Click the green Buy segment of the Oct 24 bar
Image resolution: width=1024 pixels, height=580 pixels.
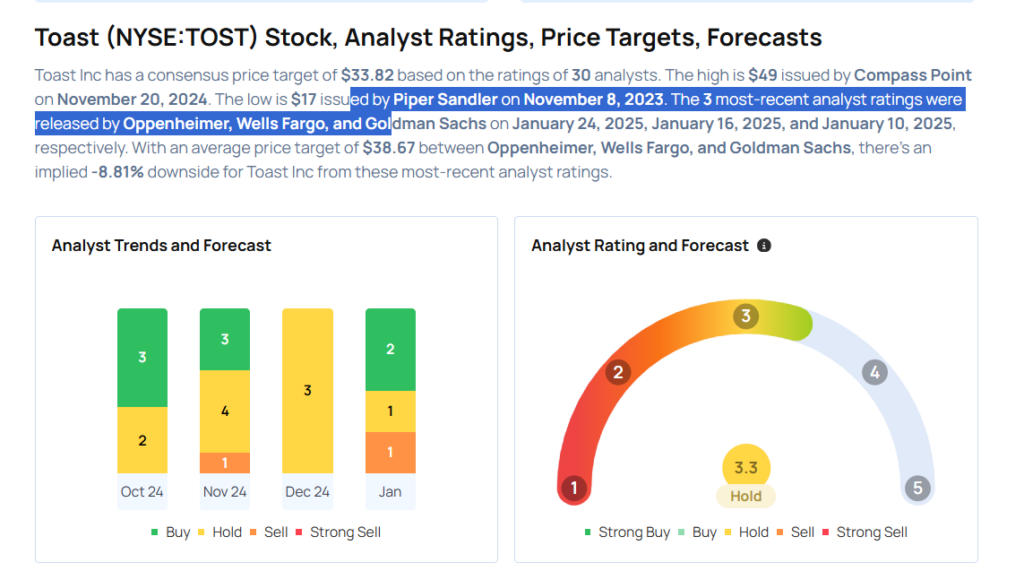point(142,357)
